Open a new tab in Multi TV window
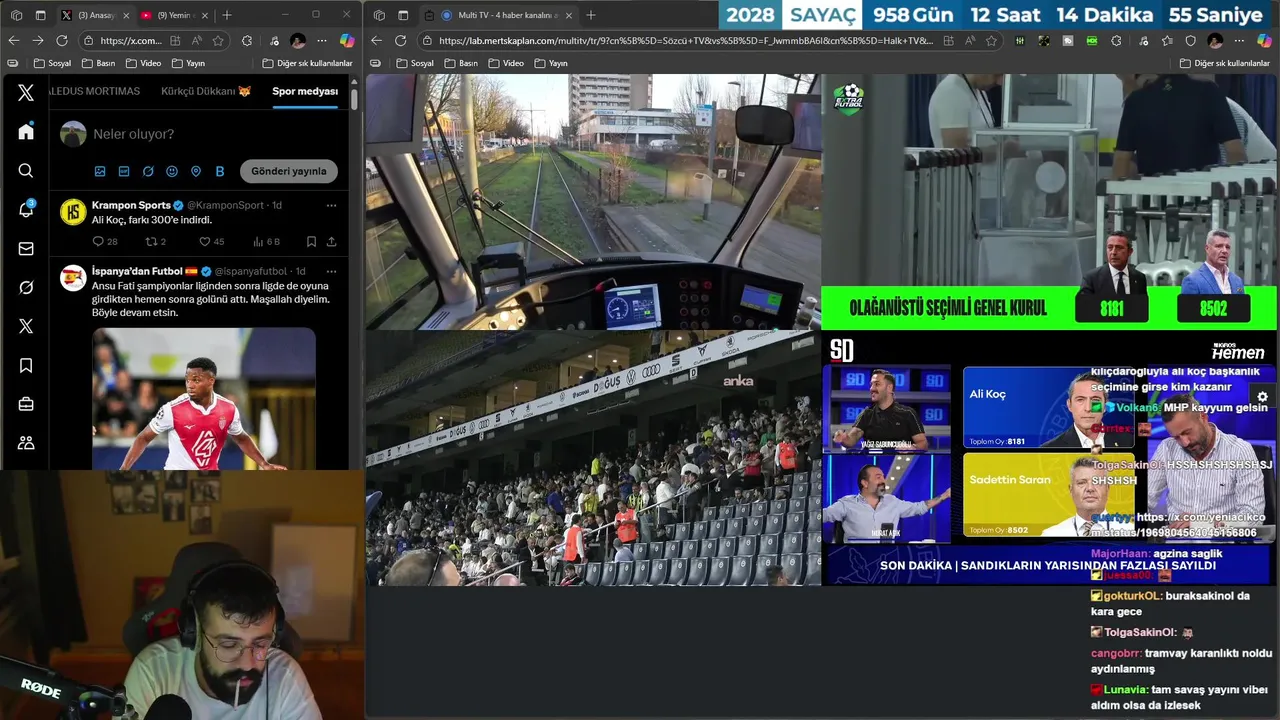Viewport: 1280px width, 720px height. pos(591,15)
